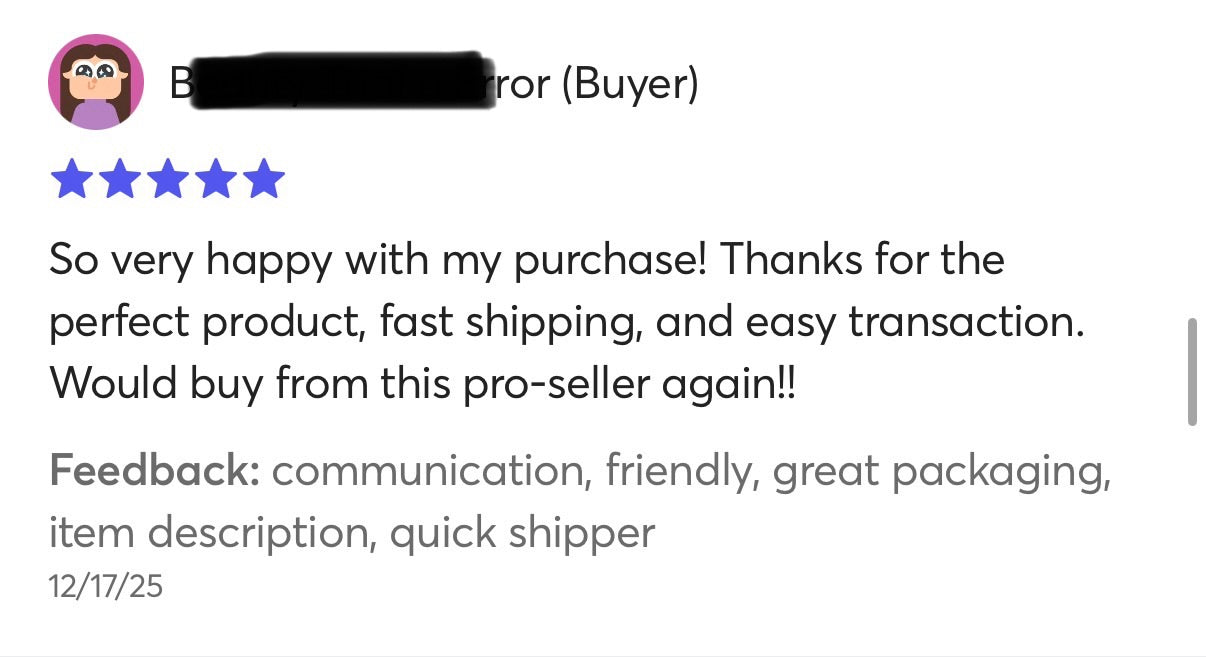Click the first purple rating star
This screenshot has width=1206, height=657.
tap(71, 180)
